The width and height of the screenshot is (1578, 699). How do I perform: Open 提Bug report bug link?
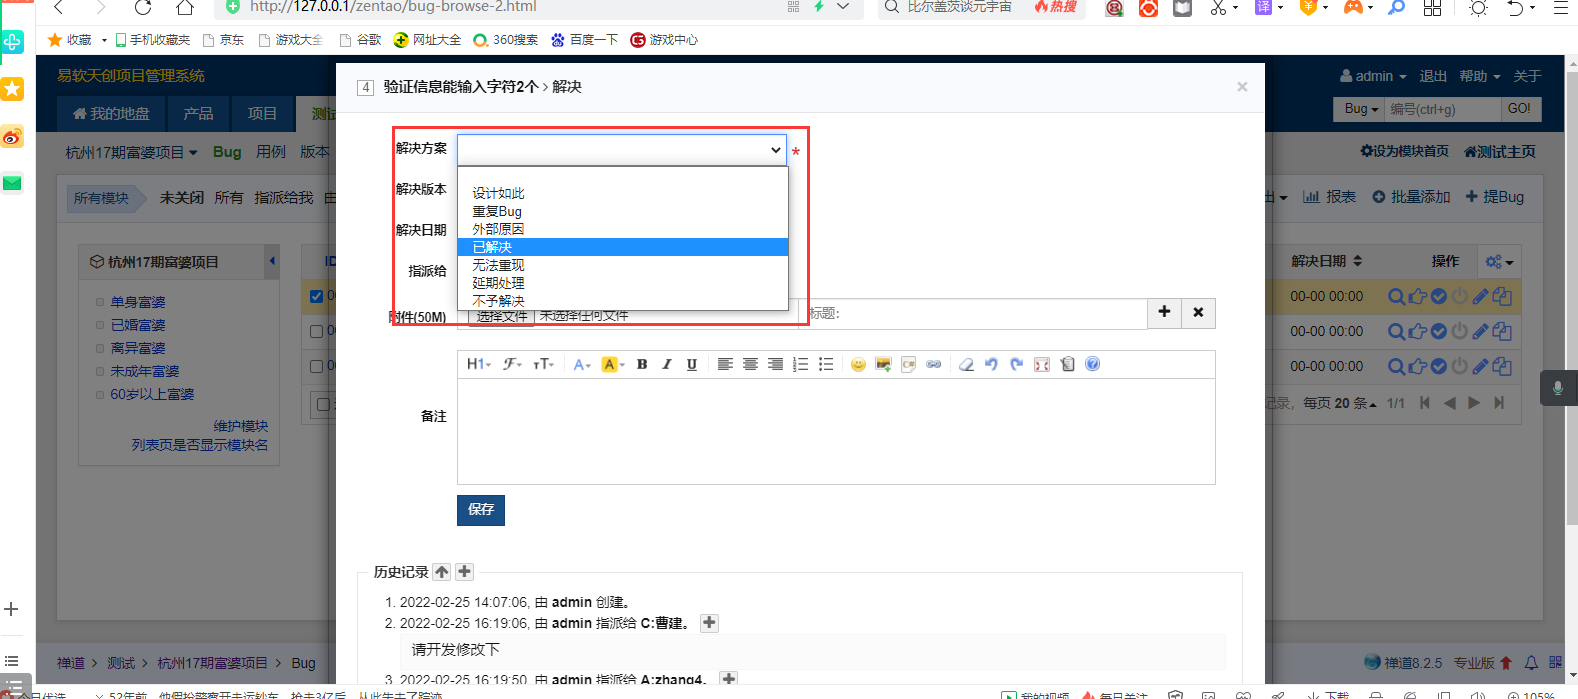point(1495,197)
